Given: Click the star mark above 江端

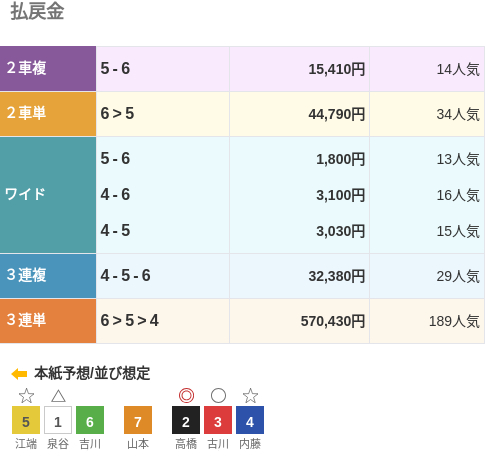Looking at the screenshot, I should (26, 396).
